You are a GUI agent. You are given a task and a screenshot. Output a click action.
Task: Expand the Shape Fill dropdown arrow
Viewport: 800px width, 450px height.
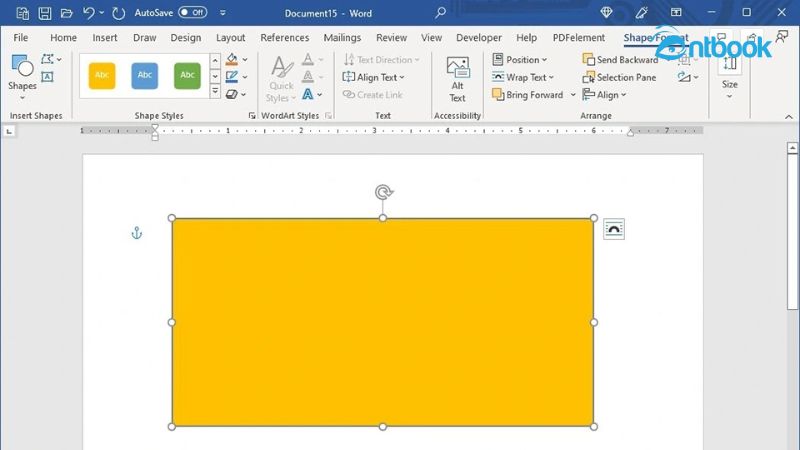point(247,60)
